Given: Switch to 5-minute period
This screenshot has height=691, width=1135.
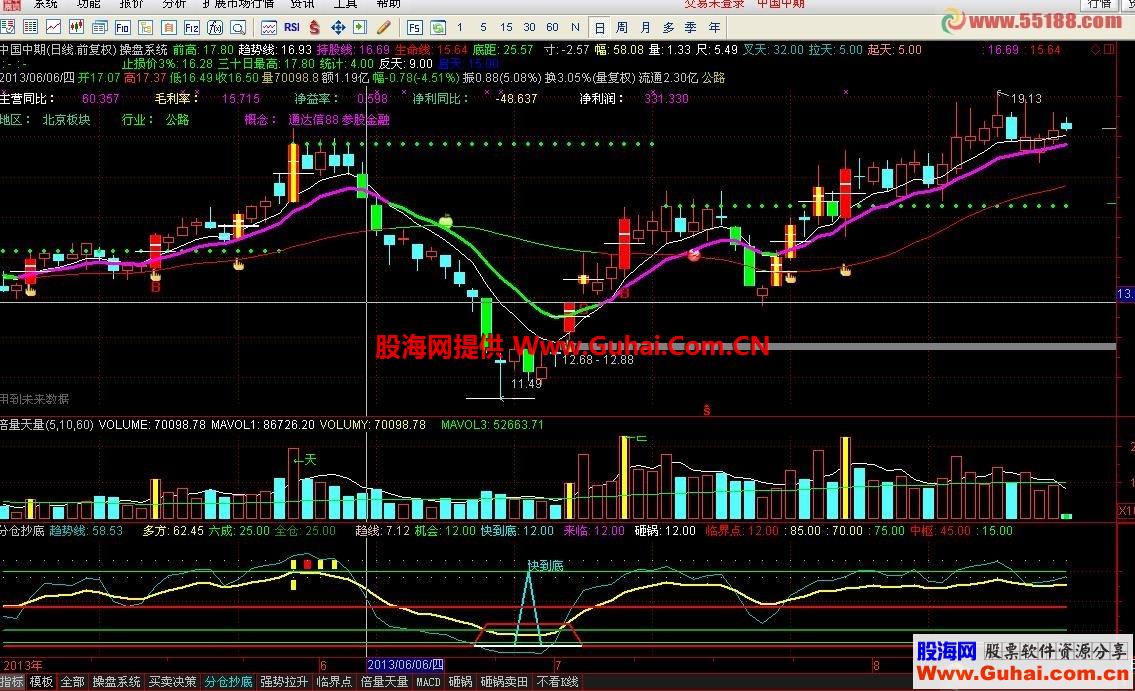Looking at the screenshot, I should pos(483,27).
